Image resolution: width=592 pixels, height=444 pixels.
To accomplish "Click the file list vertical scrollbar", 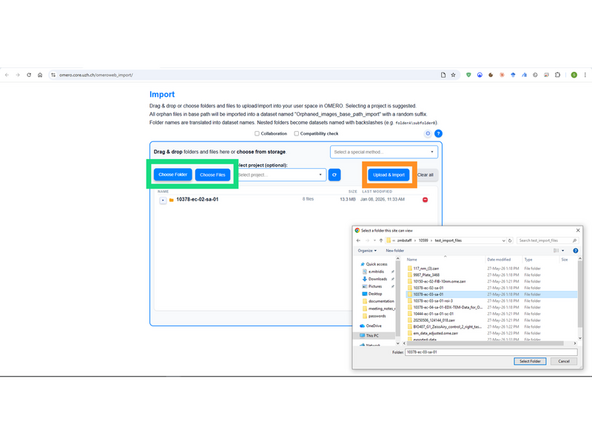I will [x=580, y=293].
